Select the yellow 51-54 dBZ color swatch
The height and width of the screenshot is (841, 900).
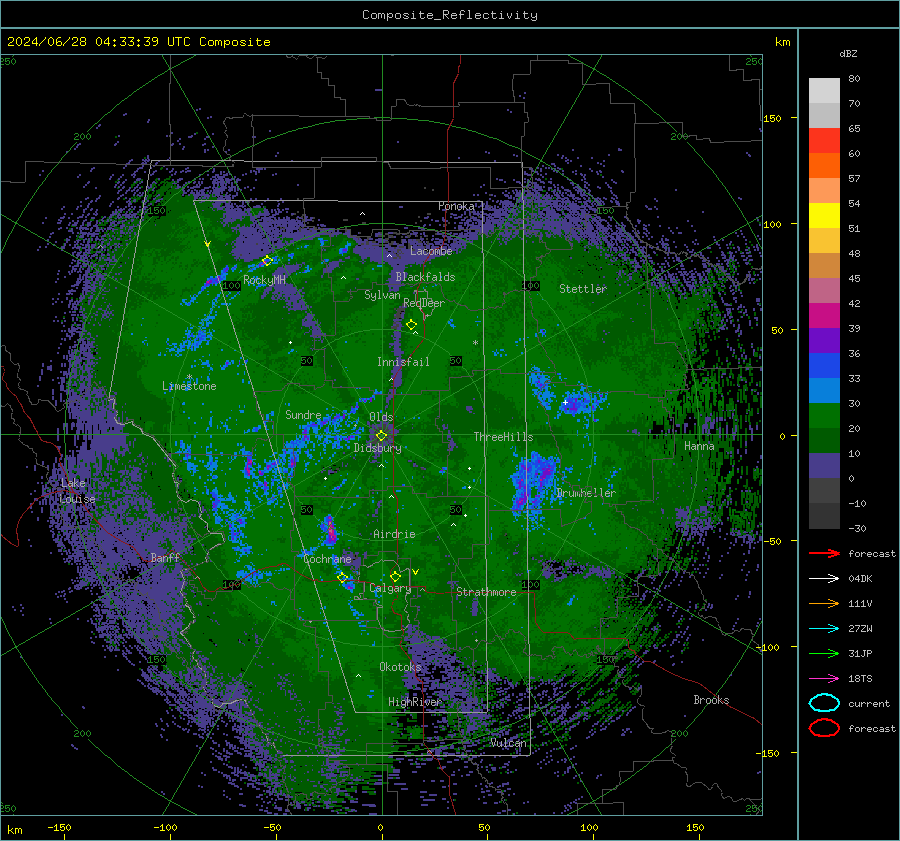(x=824, y=216)
